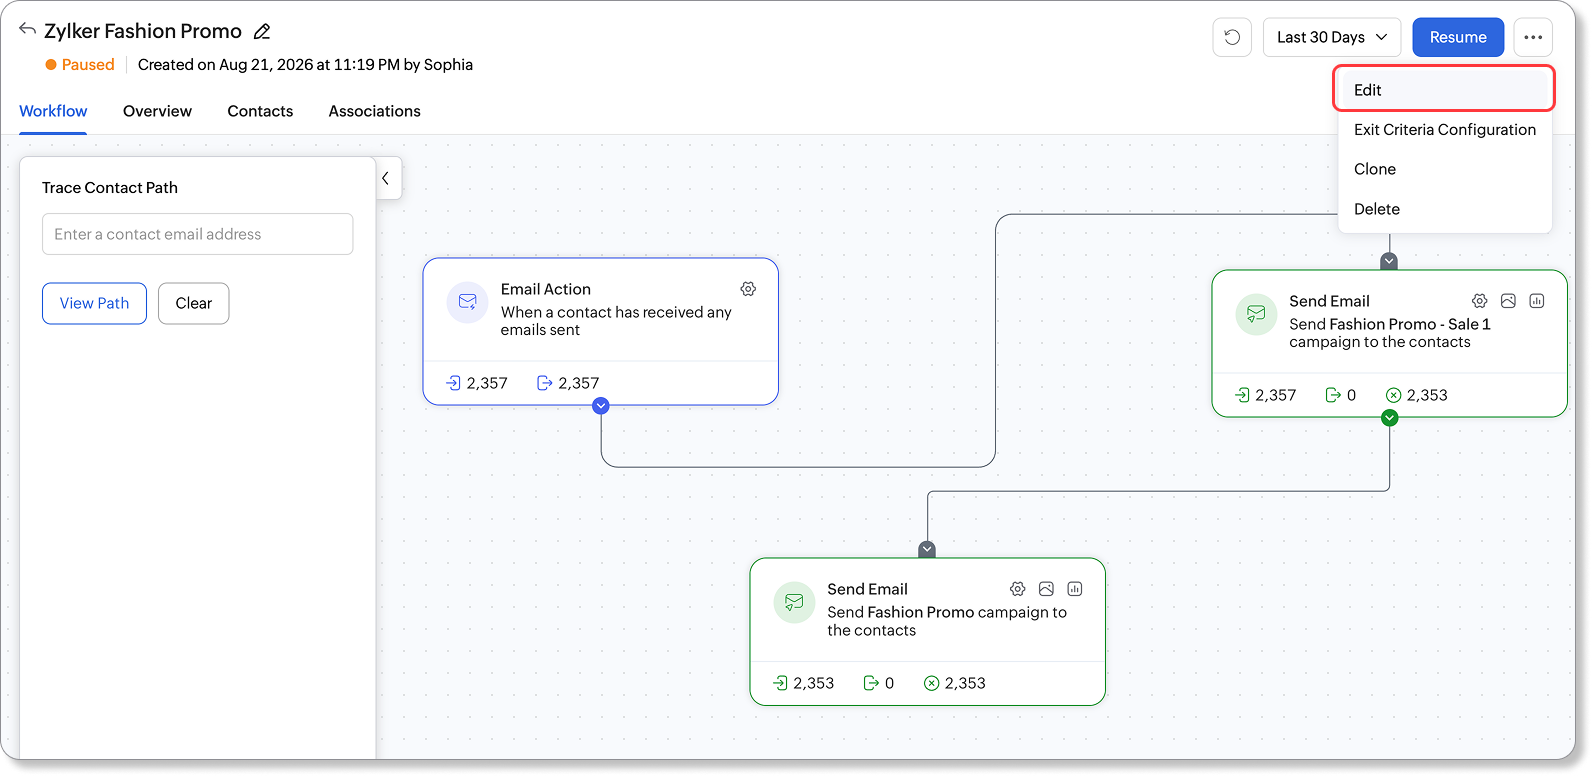Click the View Path button
Viewport: 1592px width, 776px height.
[x=94, y=303]
